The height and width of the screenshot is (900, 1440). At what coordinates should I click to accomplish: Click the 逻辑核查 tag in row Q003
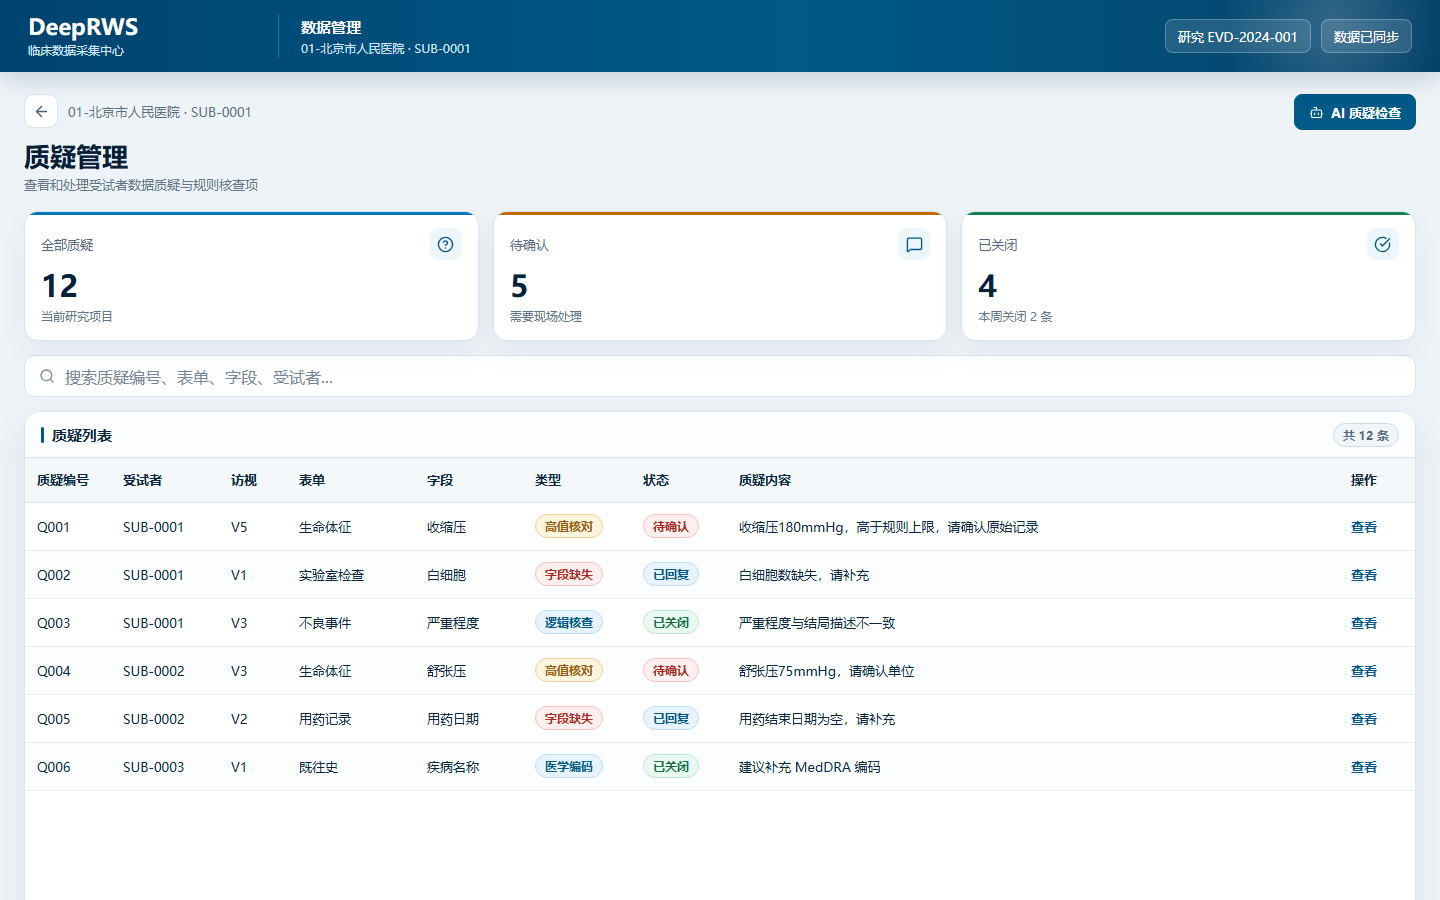[x=569, y=623]
